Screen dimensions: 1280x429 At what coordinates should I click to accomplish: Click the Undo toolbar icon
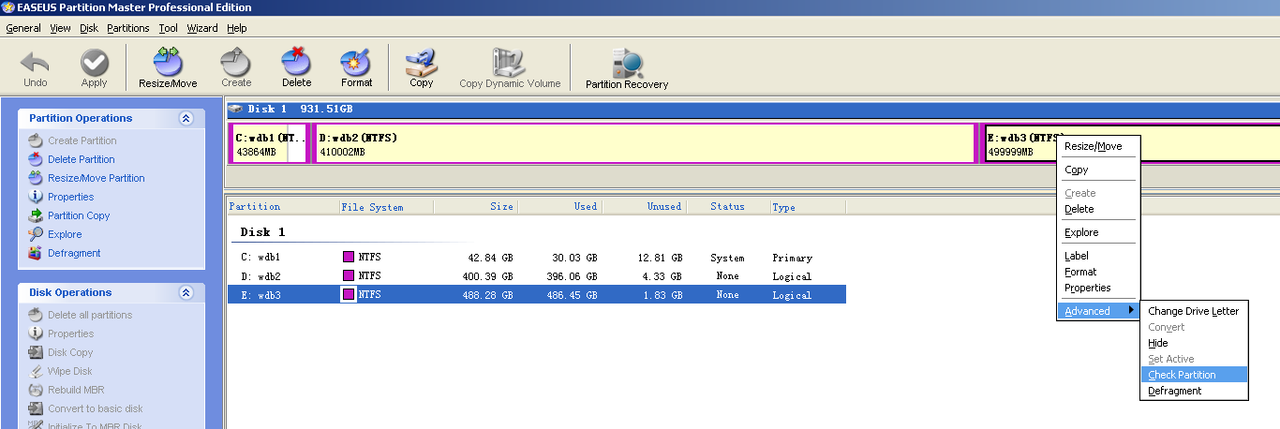(x=35, y=62)
